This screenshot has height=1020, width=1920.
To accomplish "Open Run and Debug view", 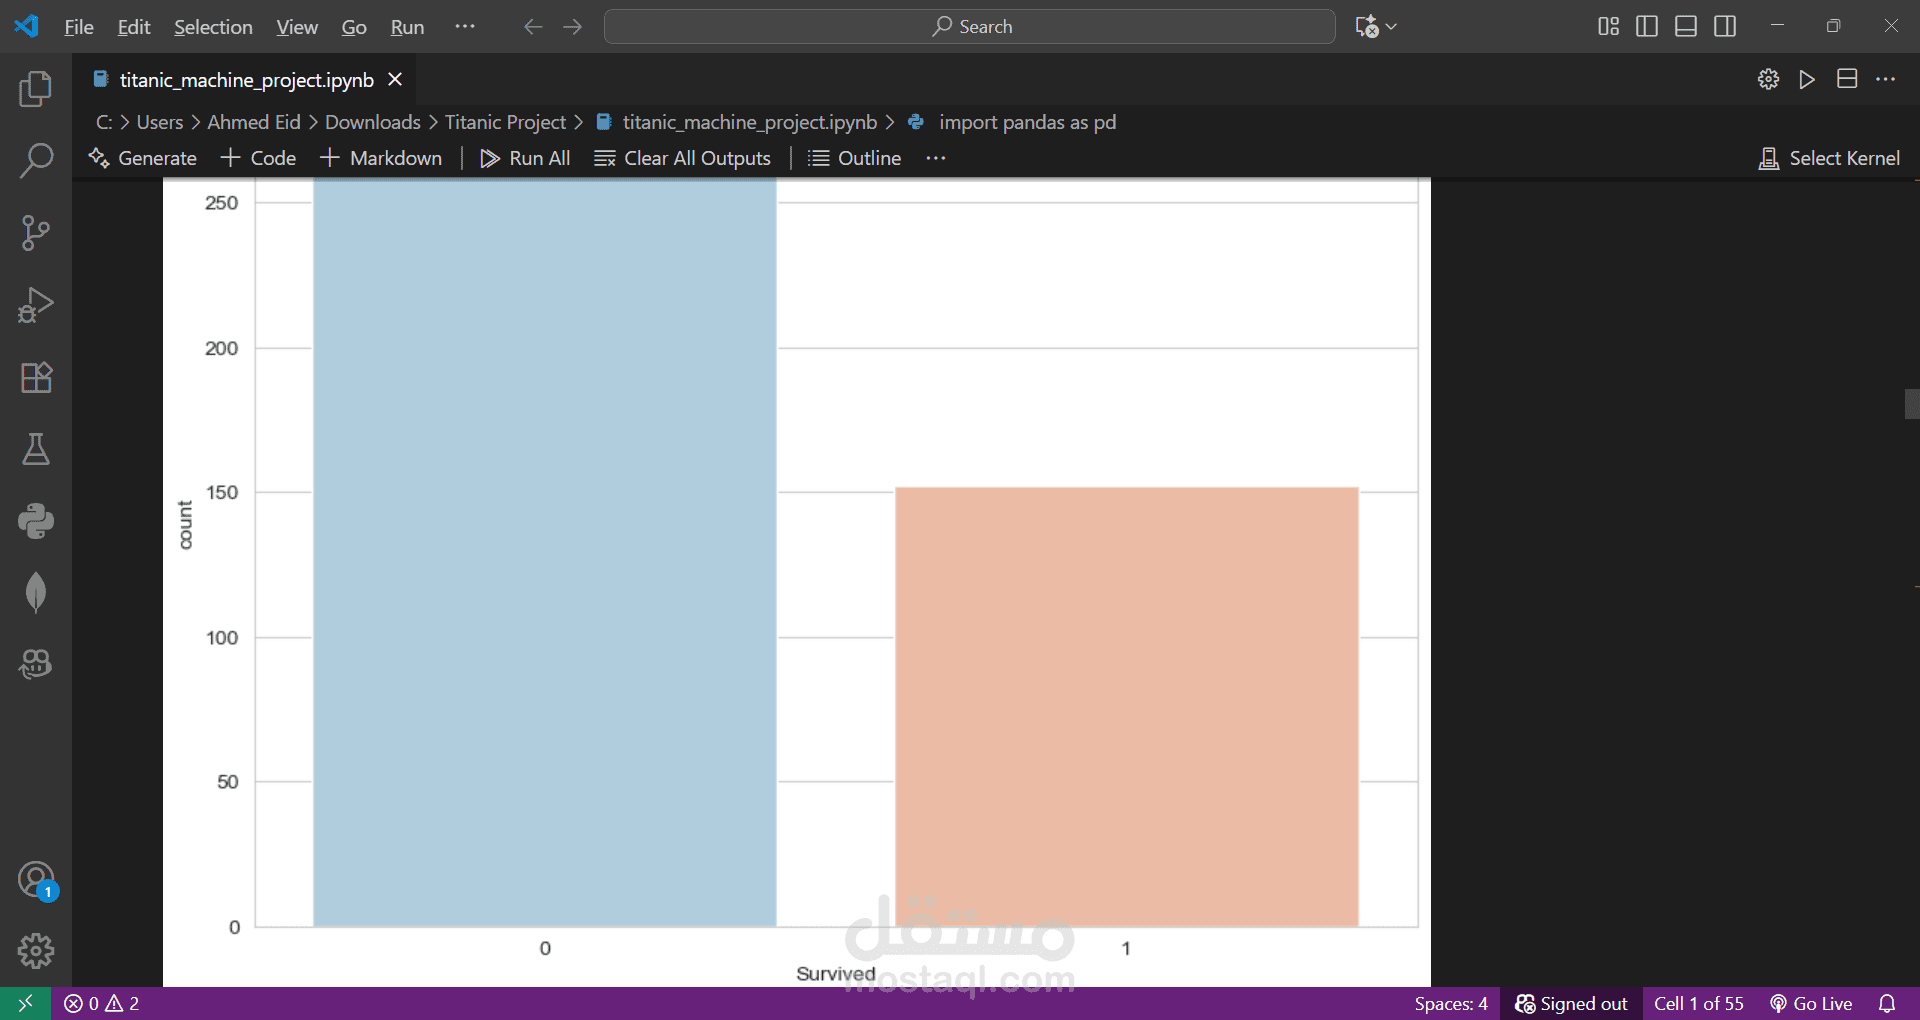I will [36, 305].
